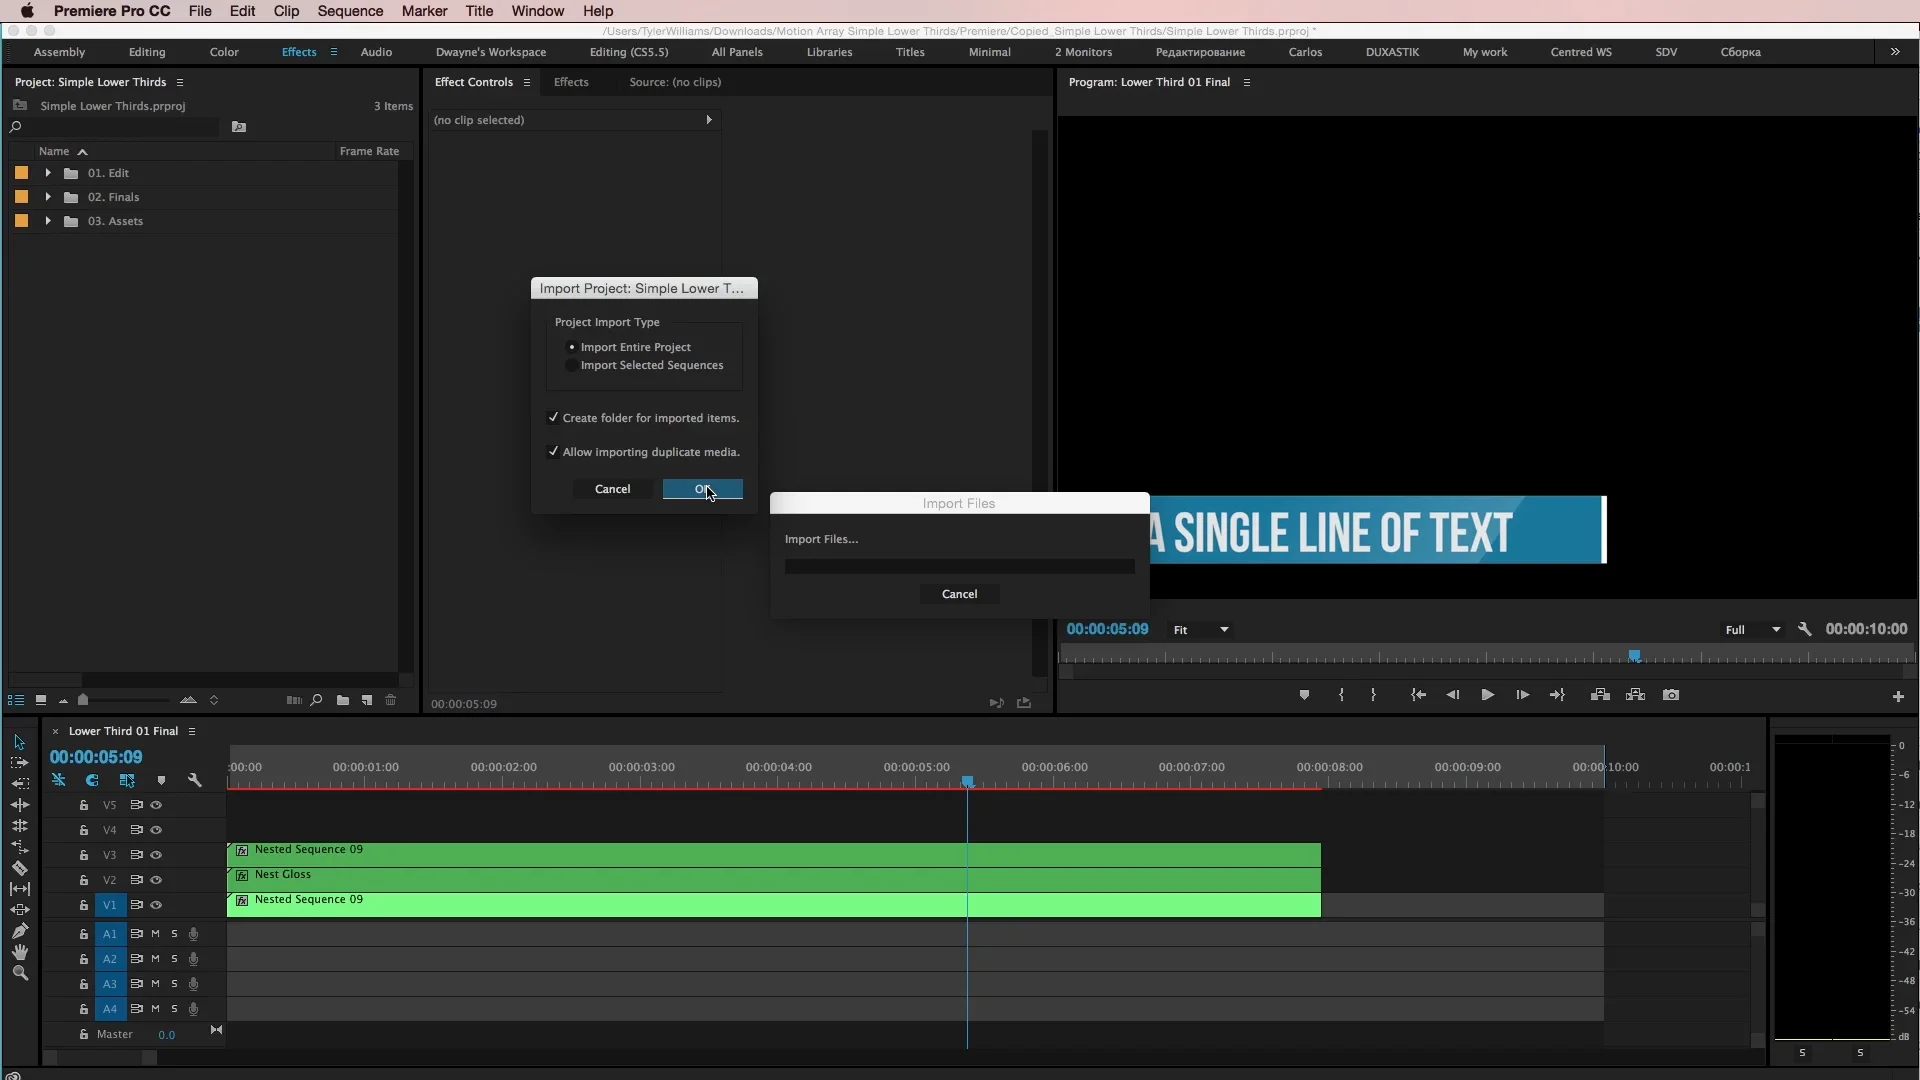Open the Sequence menu
Screen dimensions: 1920x1080
pyautogui.click(x=350, y=11)
